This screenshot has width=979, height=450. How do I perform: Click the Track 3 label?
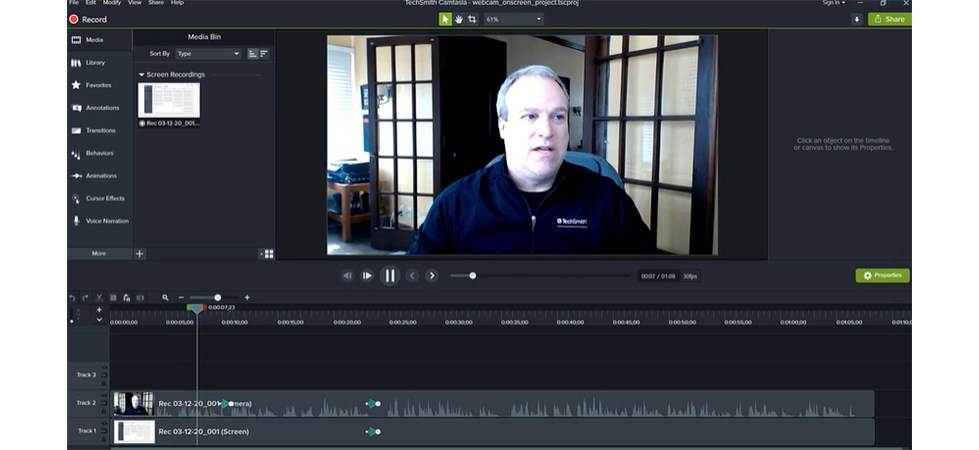[x=86, y=375]
